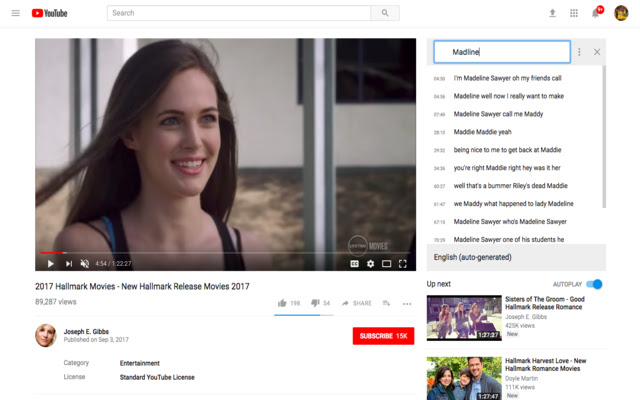640x400 pixels.
Task: Toggle the Autoplay switch
Action: click(594, 284)
